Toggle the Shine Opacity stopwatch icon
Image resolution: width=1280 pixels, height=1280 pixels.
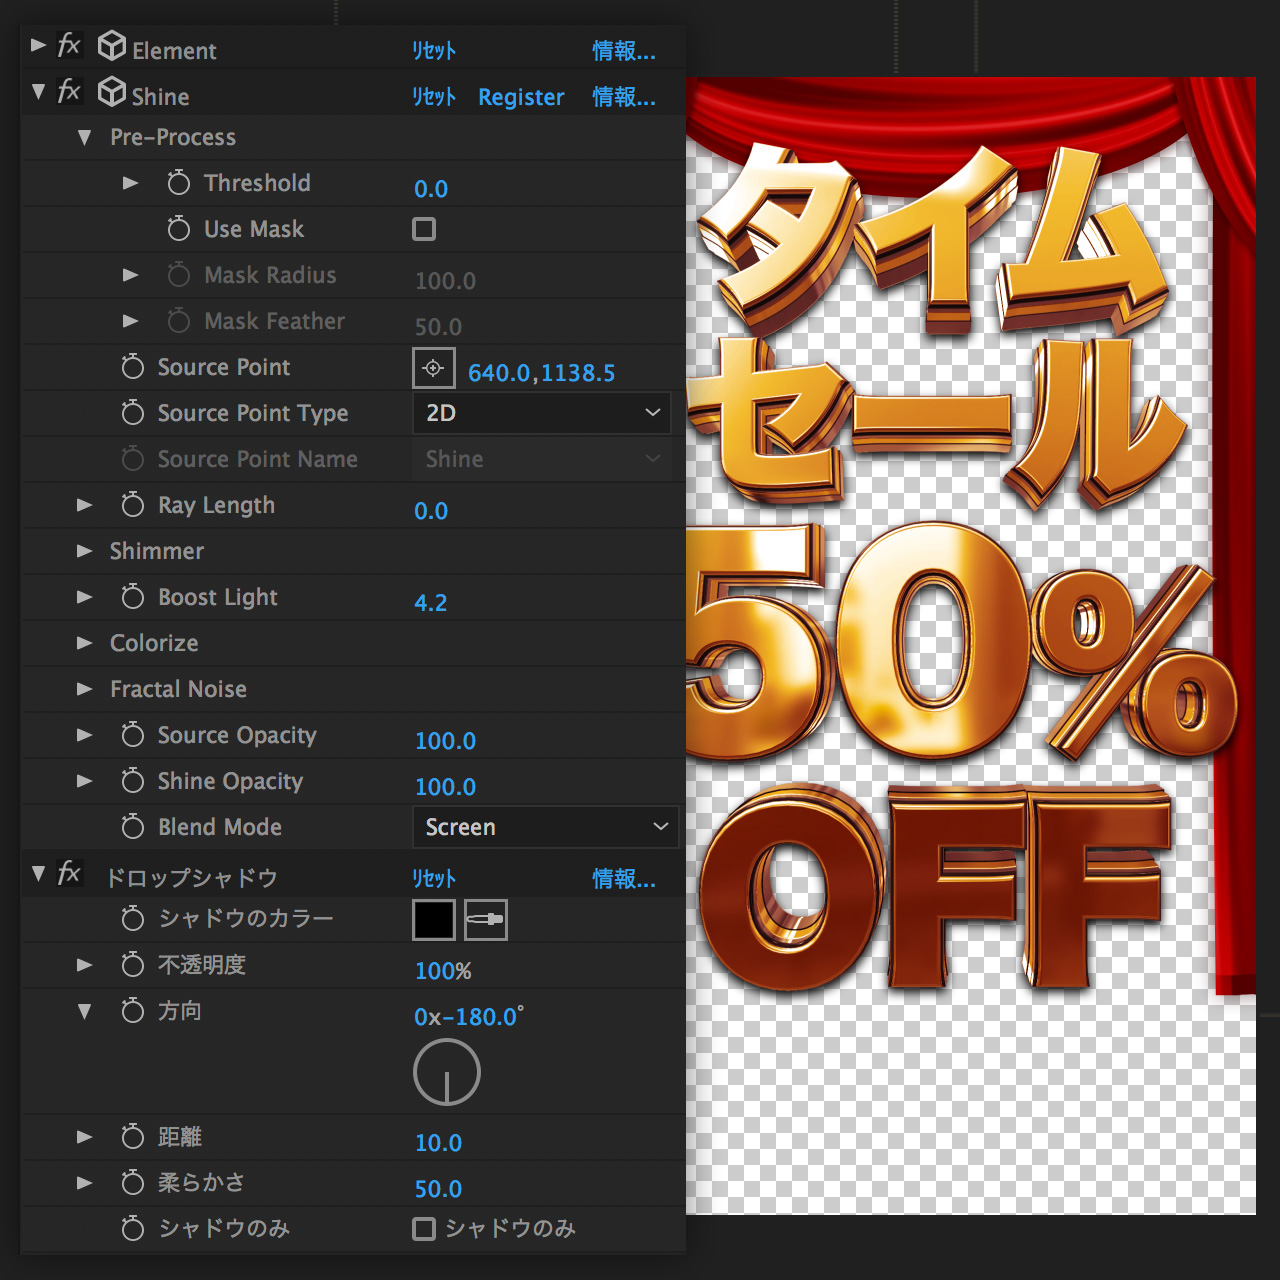click(x=133, y=781)
